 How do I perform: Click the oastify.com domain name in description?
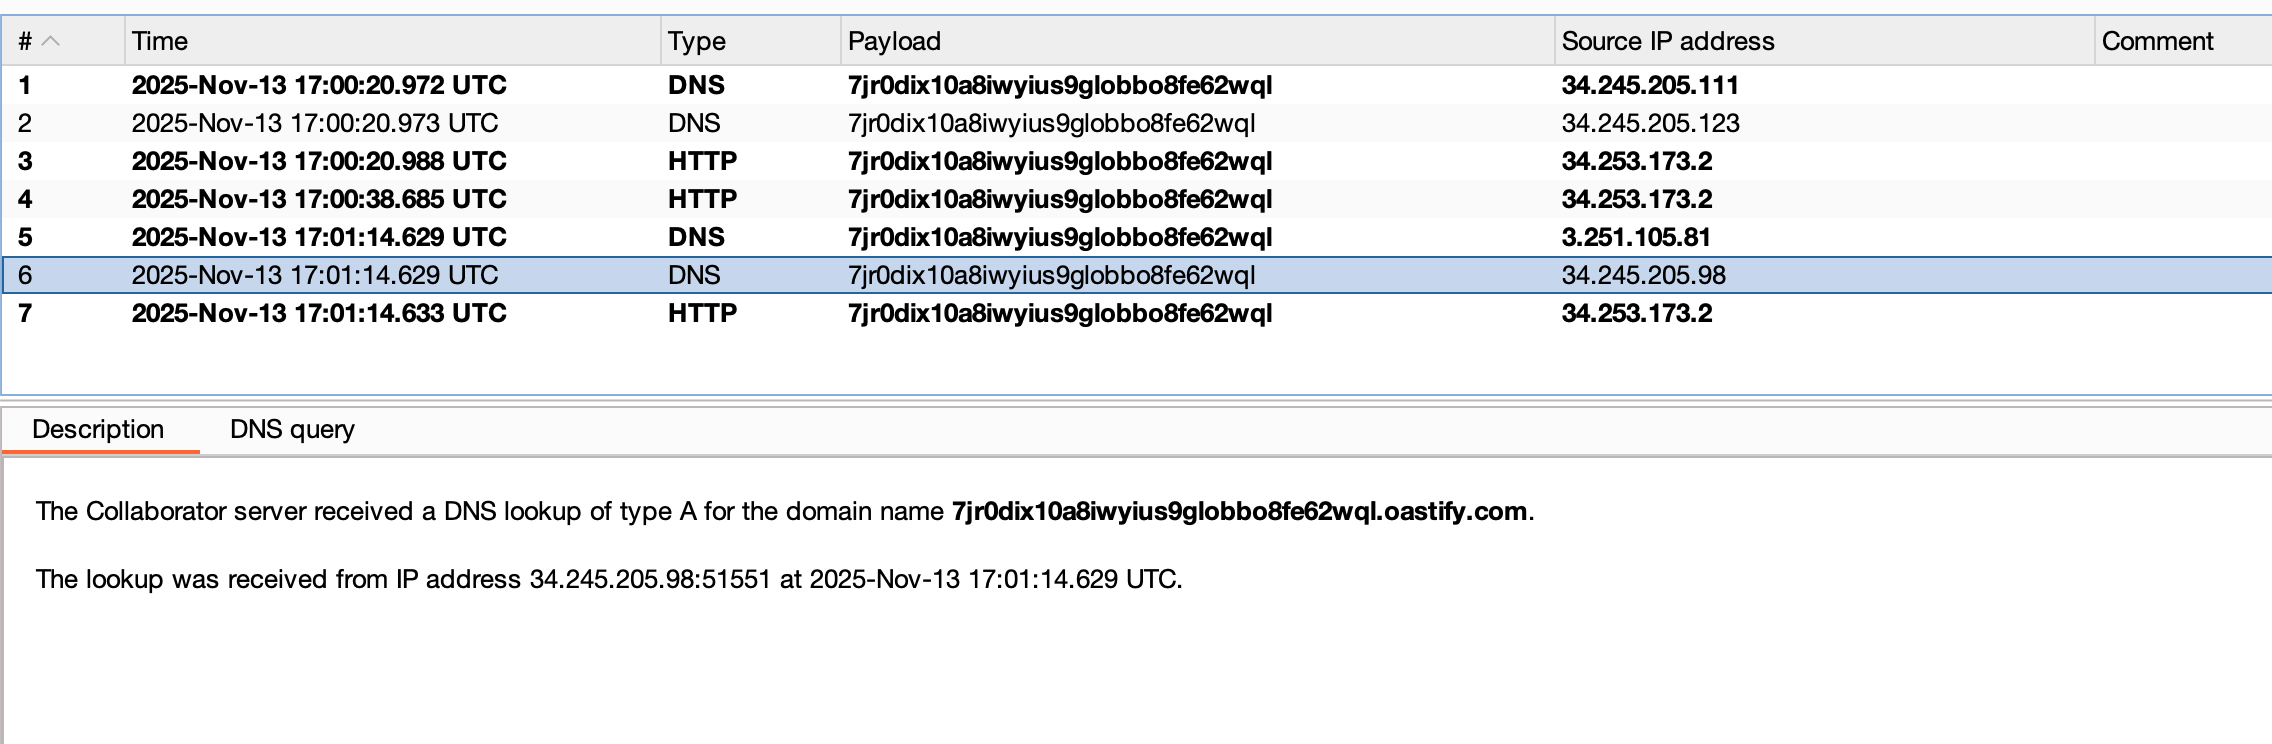tap(1239, 511)
